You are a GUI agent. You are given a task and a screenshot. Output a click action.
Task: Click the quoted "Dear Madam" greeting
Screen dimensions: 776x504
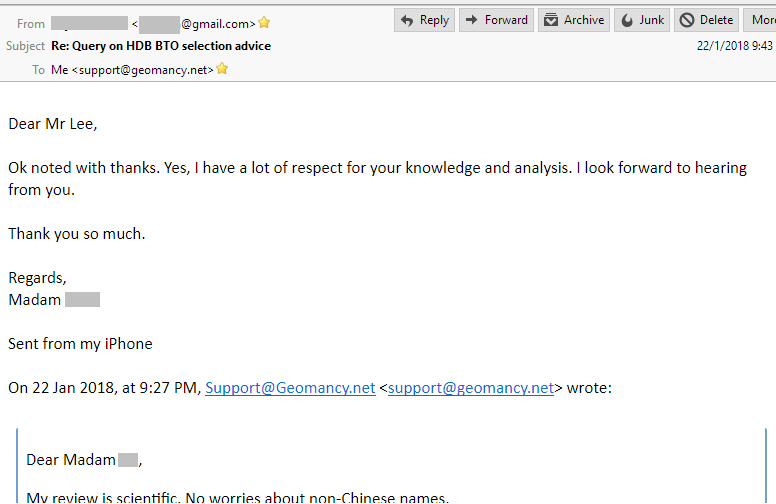71,460
